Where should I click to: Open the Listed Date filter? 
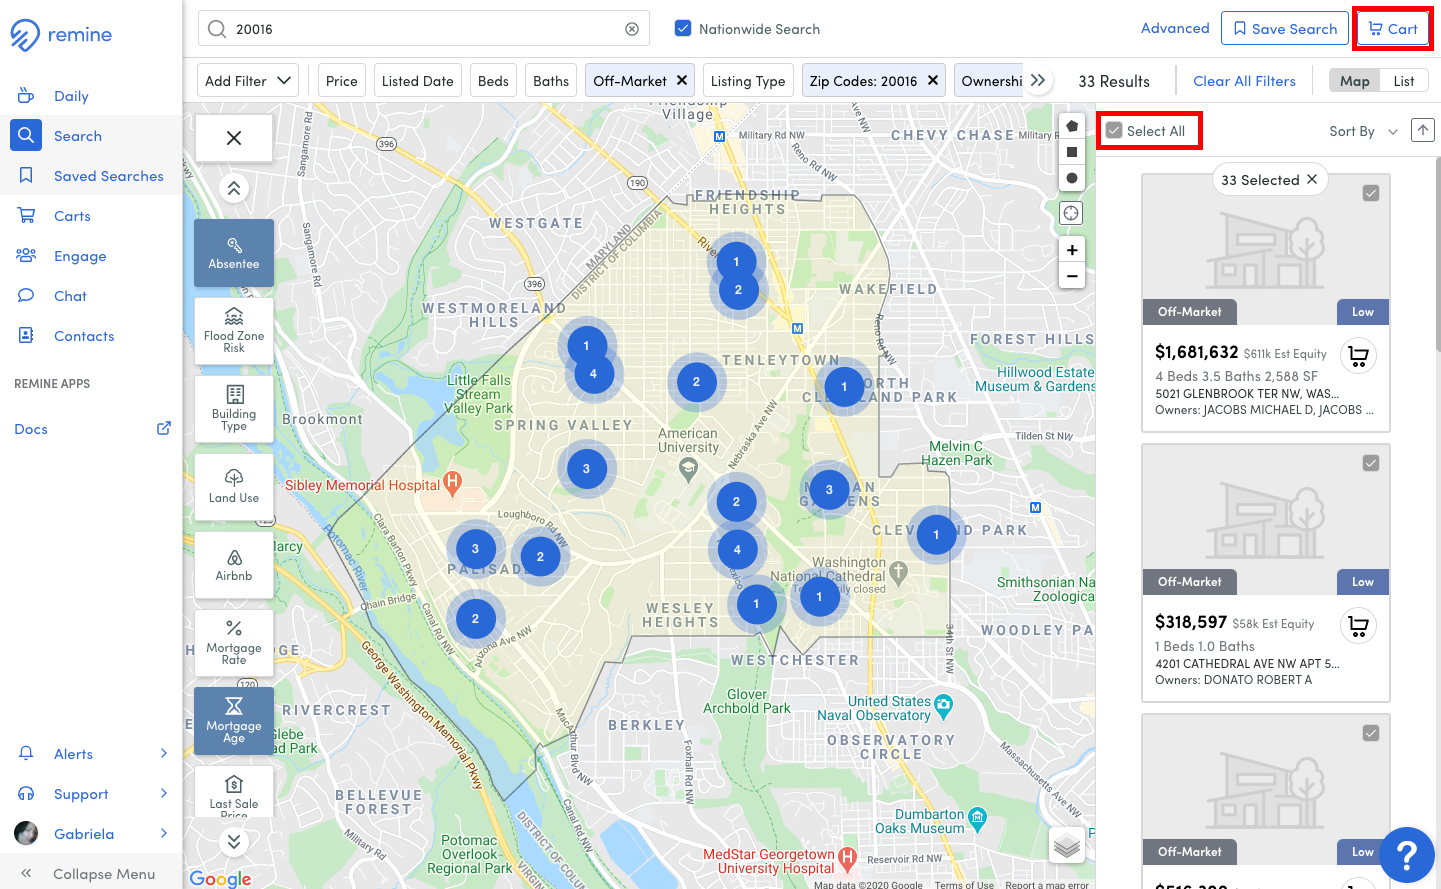click(417, 81)
